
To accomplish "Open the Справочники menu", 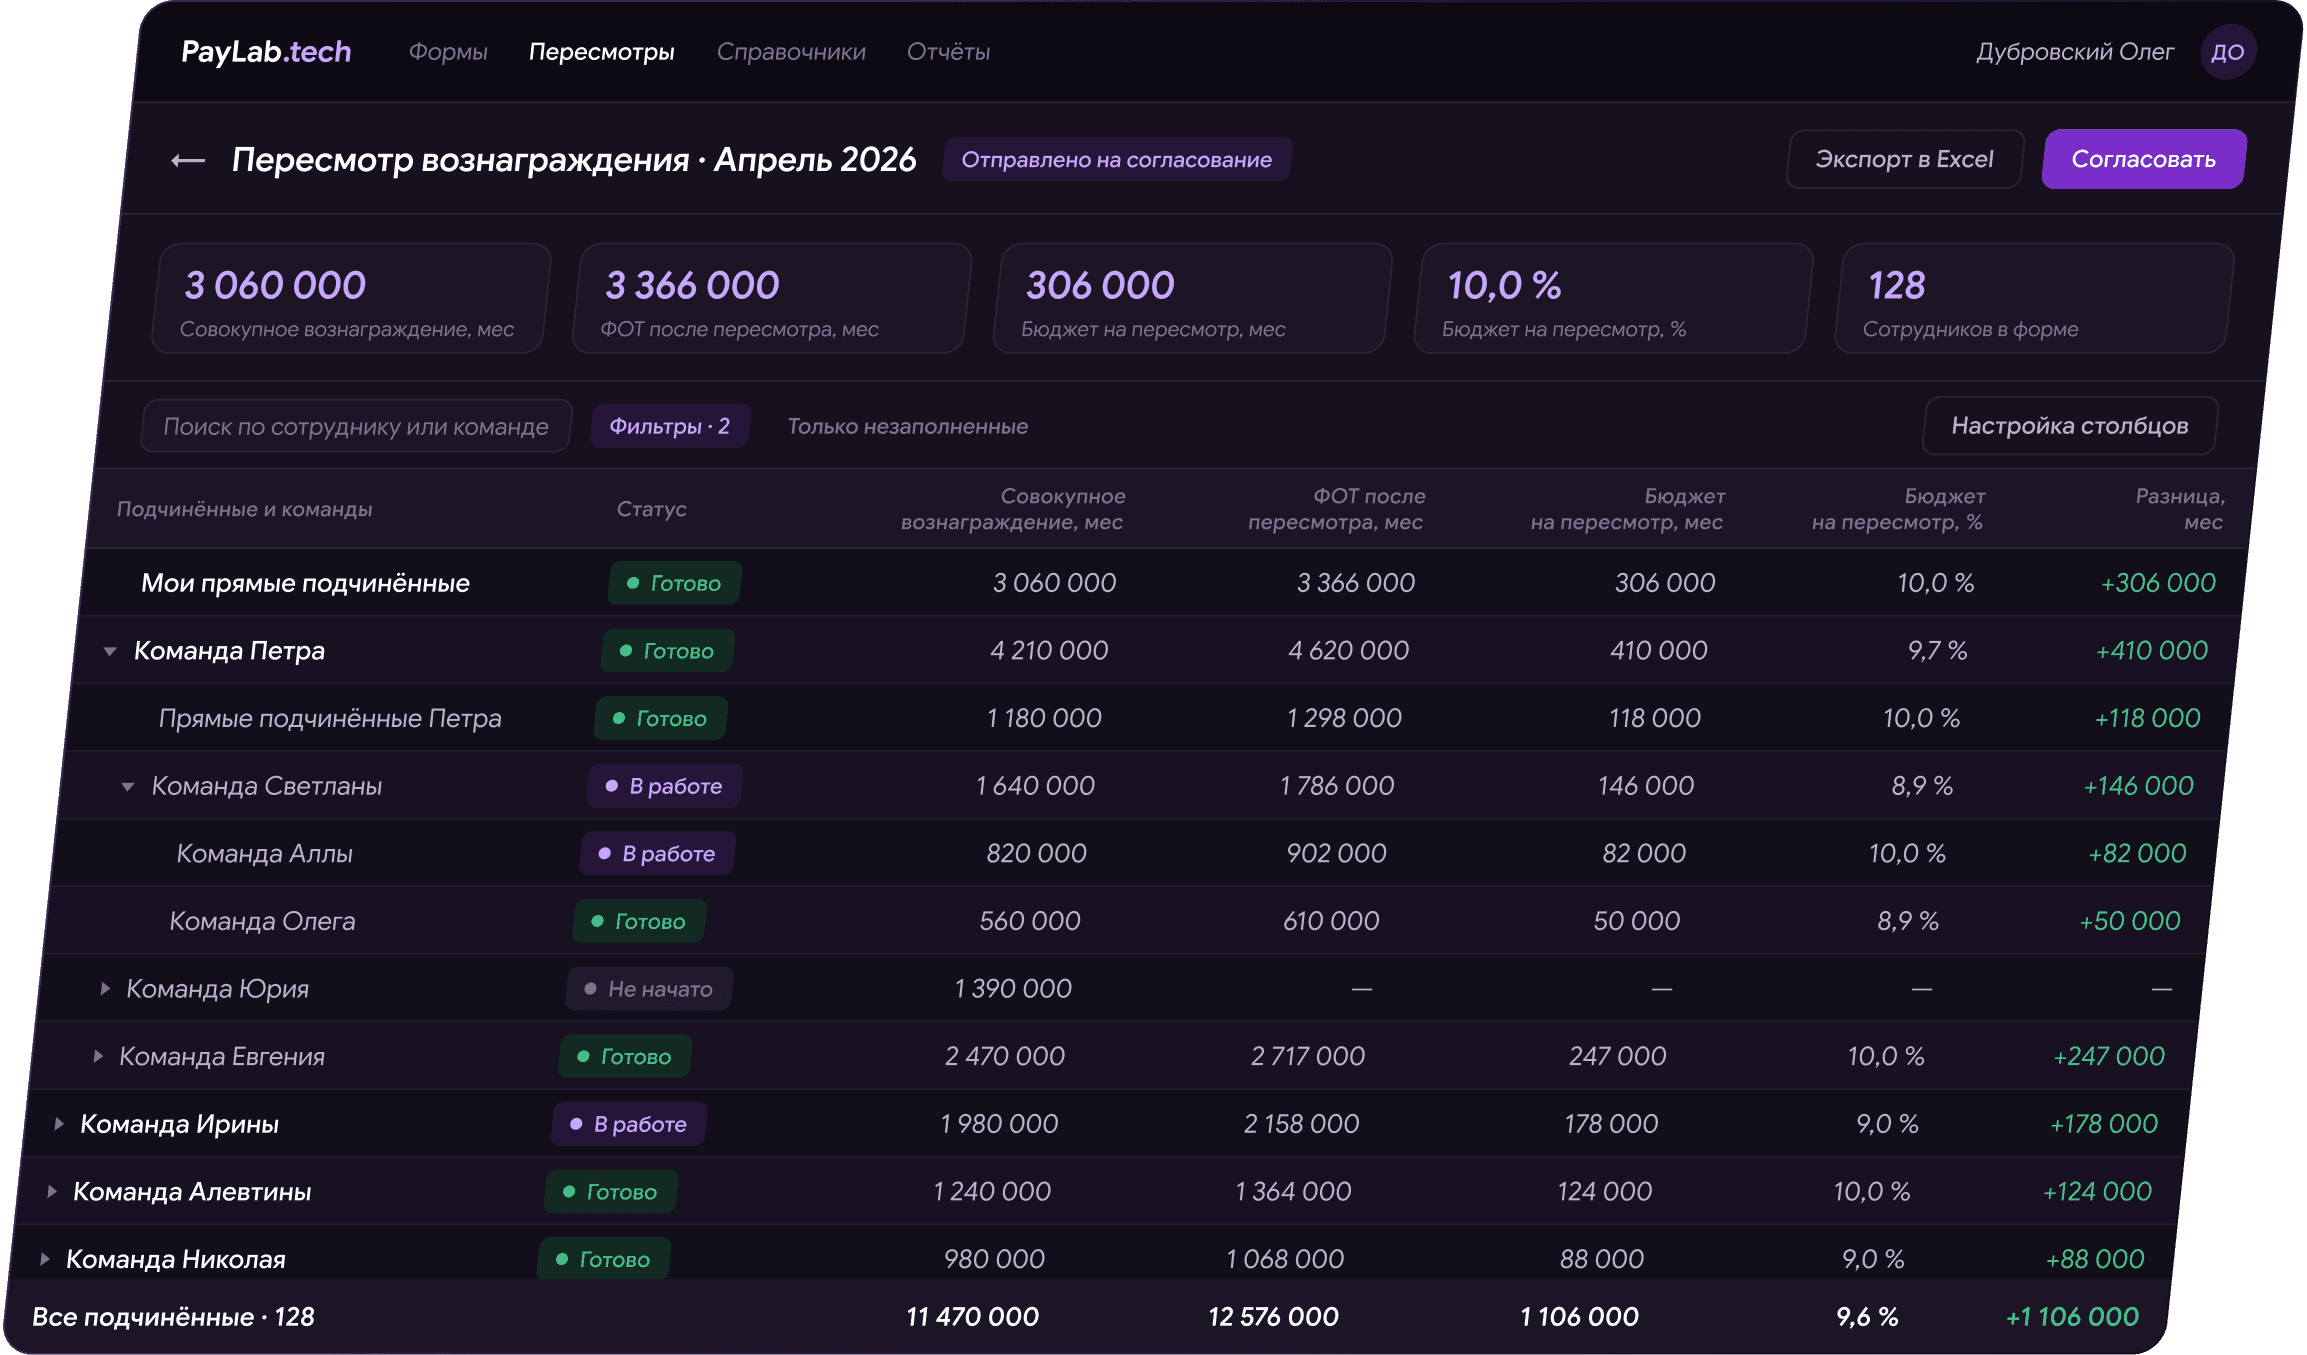I will pyautogui.click(x=791, y=52).
